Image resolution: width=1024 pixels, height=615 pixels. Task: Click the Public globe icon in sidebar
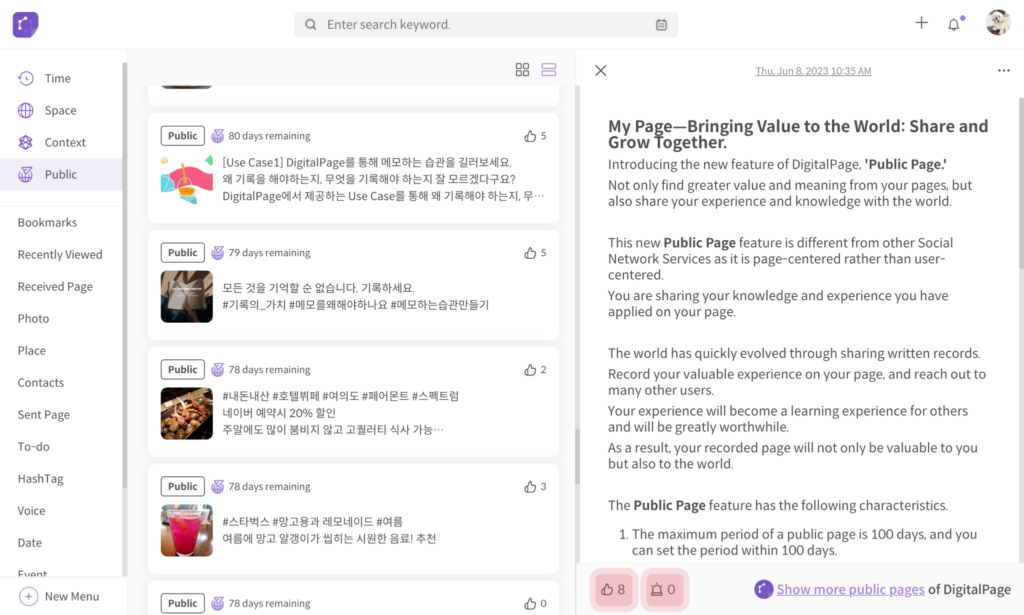pos(25,174)
